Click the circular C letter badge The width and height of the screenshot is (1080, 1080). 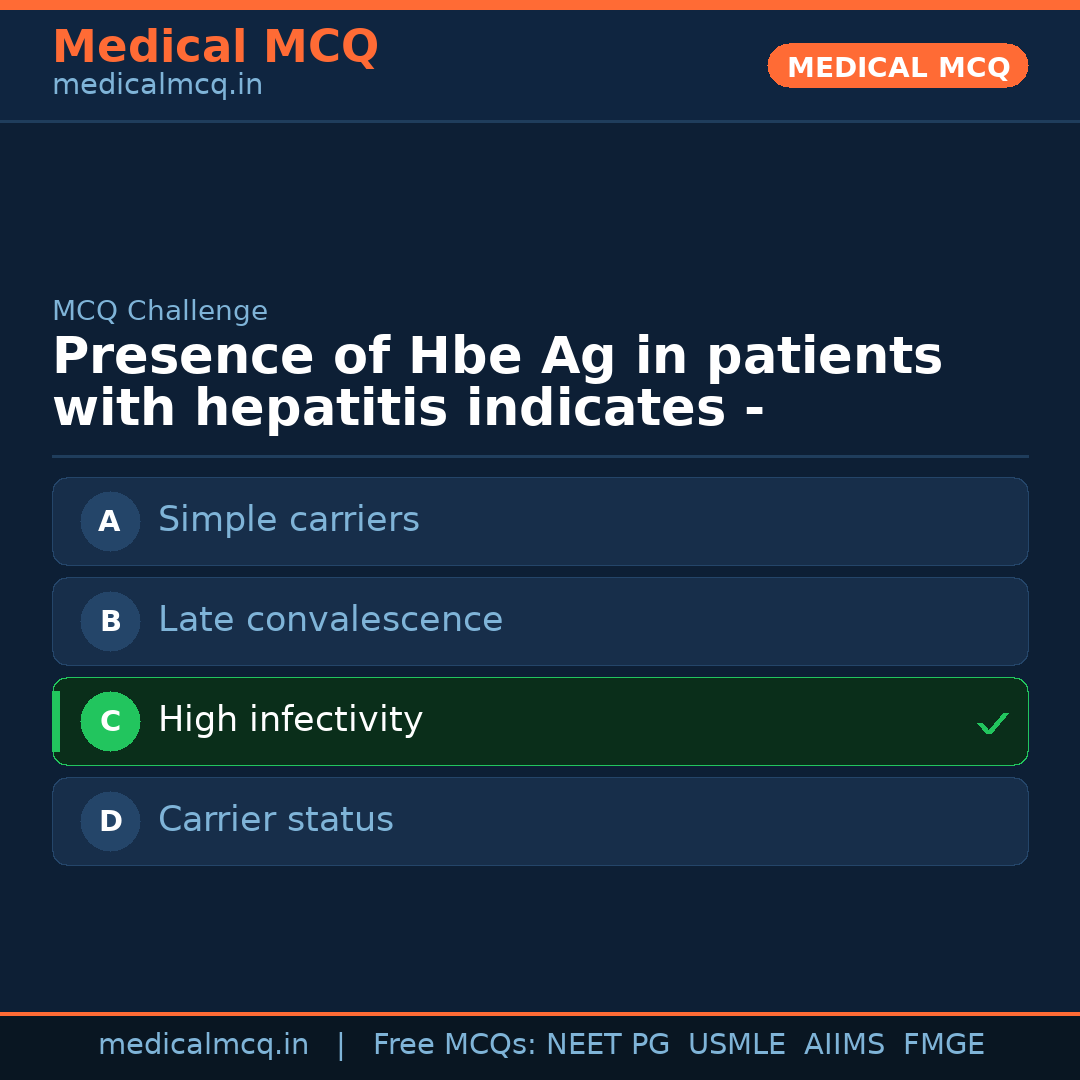pyautogui.click(x=110, y=721)
